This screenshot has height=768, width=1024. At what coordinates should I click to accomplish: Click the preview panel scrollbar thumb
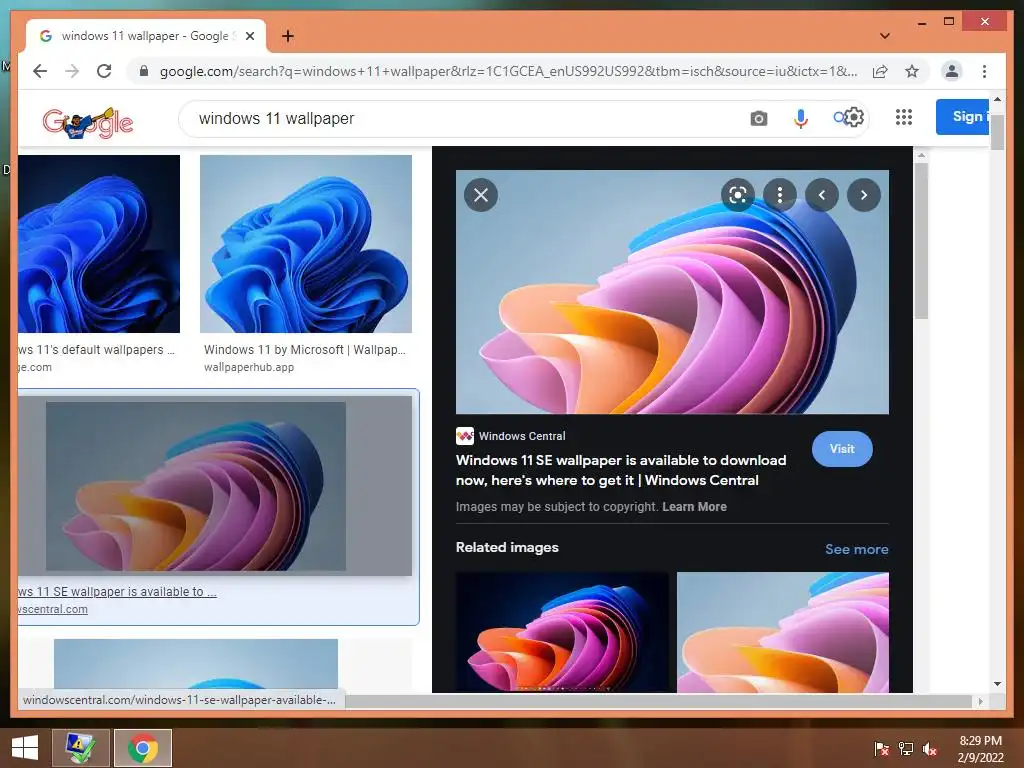921,240
